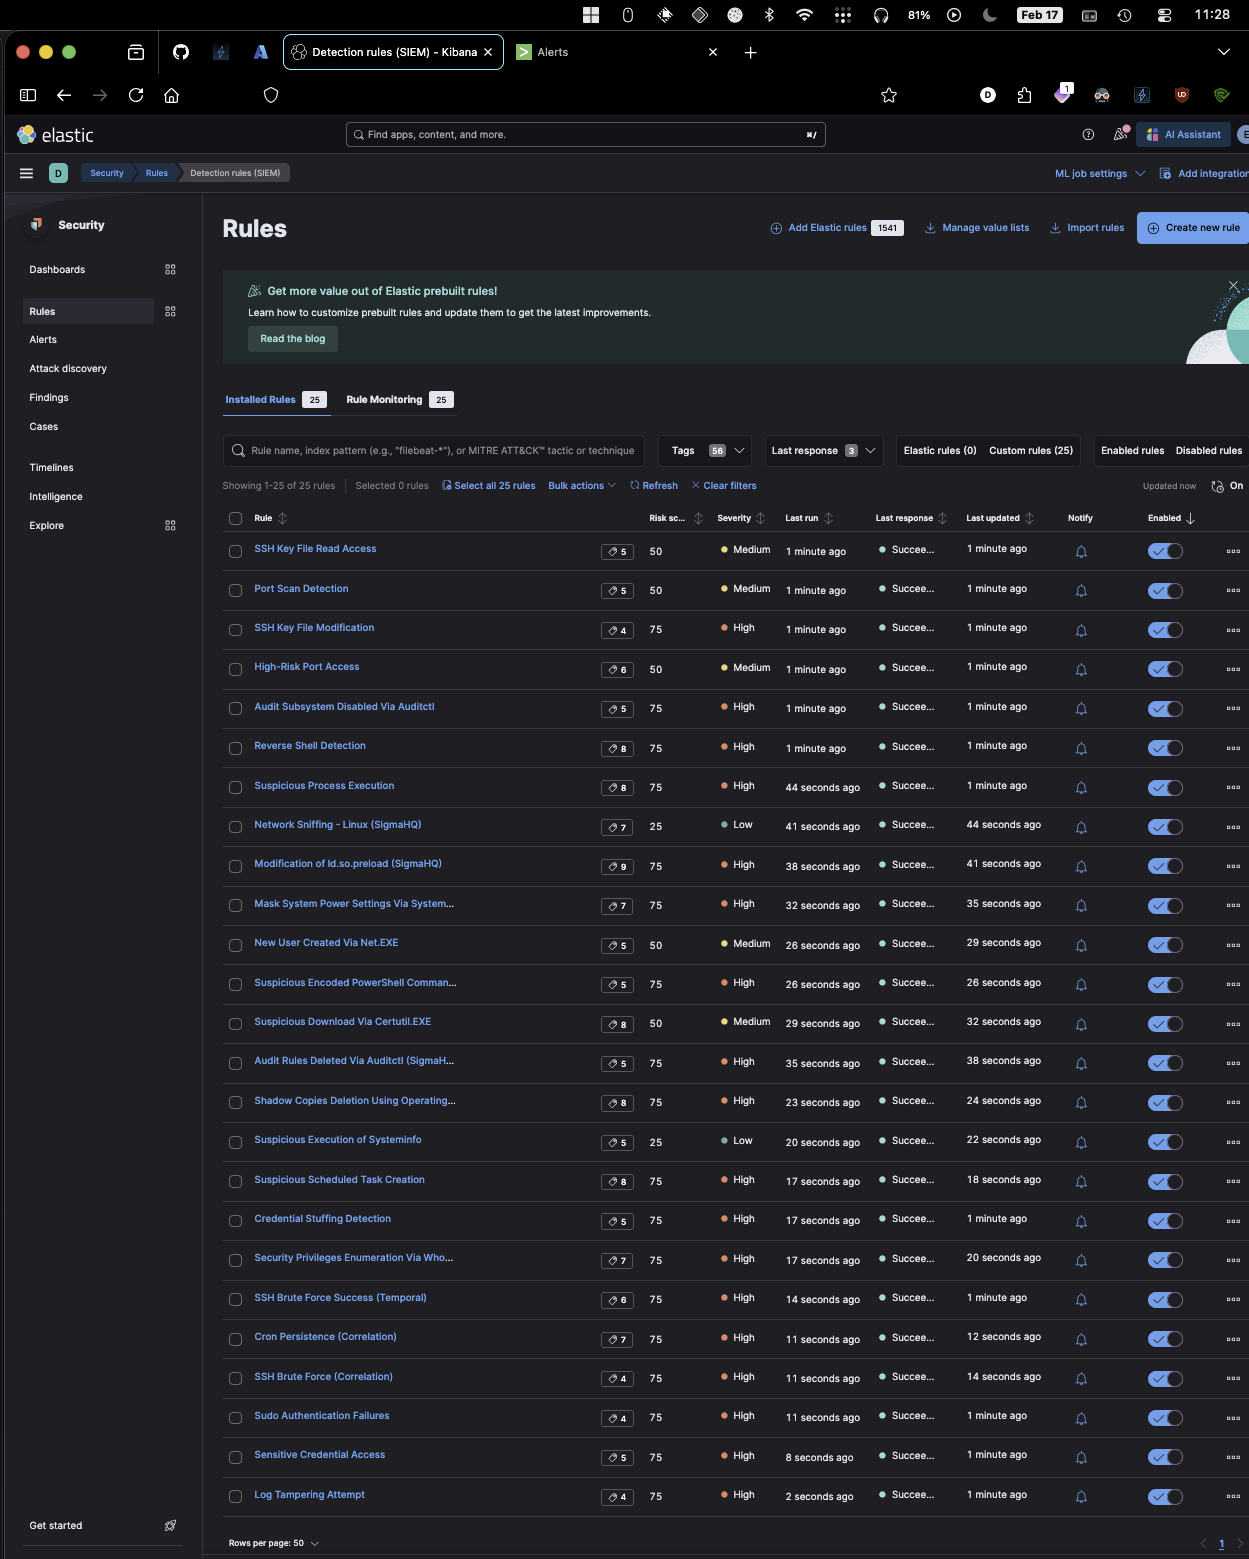Disable the Network Sniffing - Linux rule

coord(1165,827)
